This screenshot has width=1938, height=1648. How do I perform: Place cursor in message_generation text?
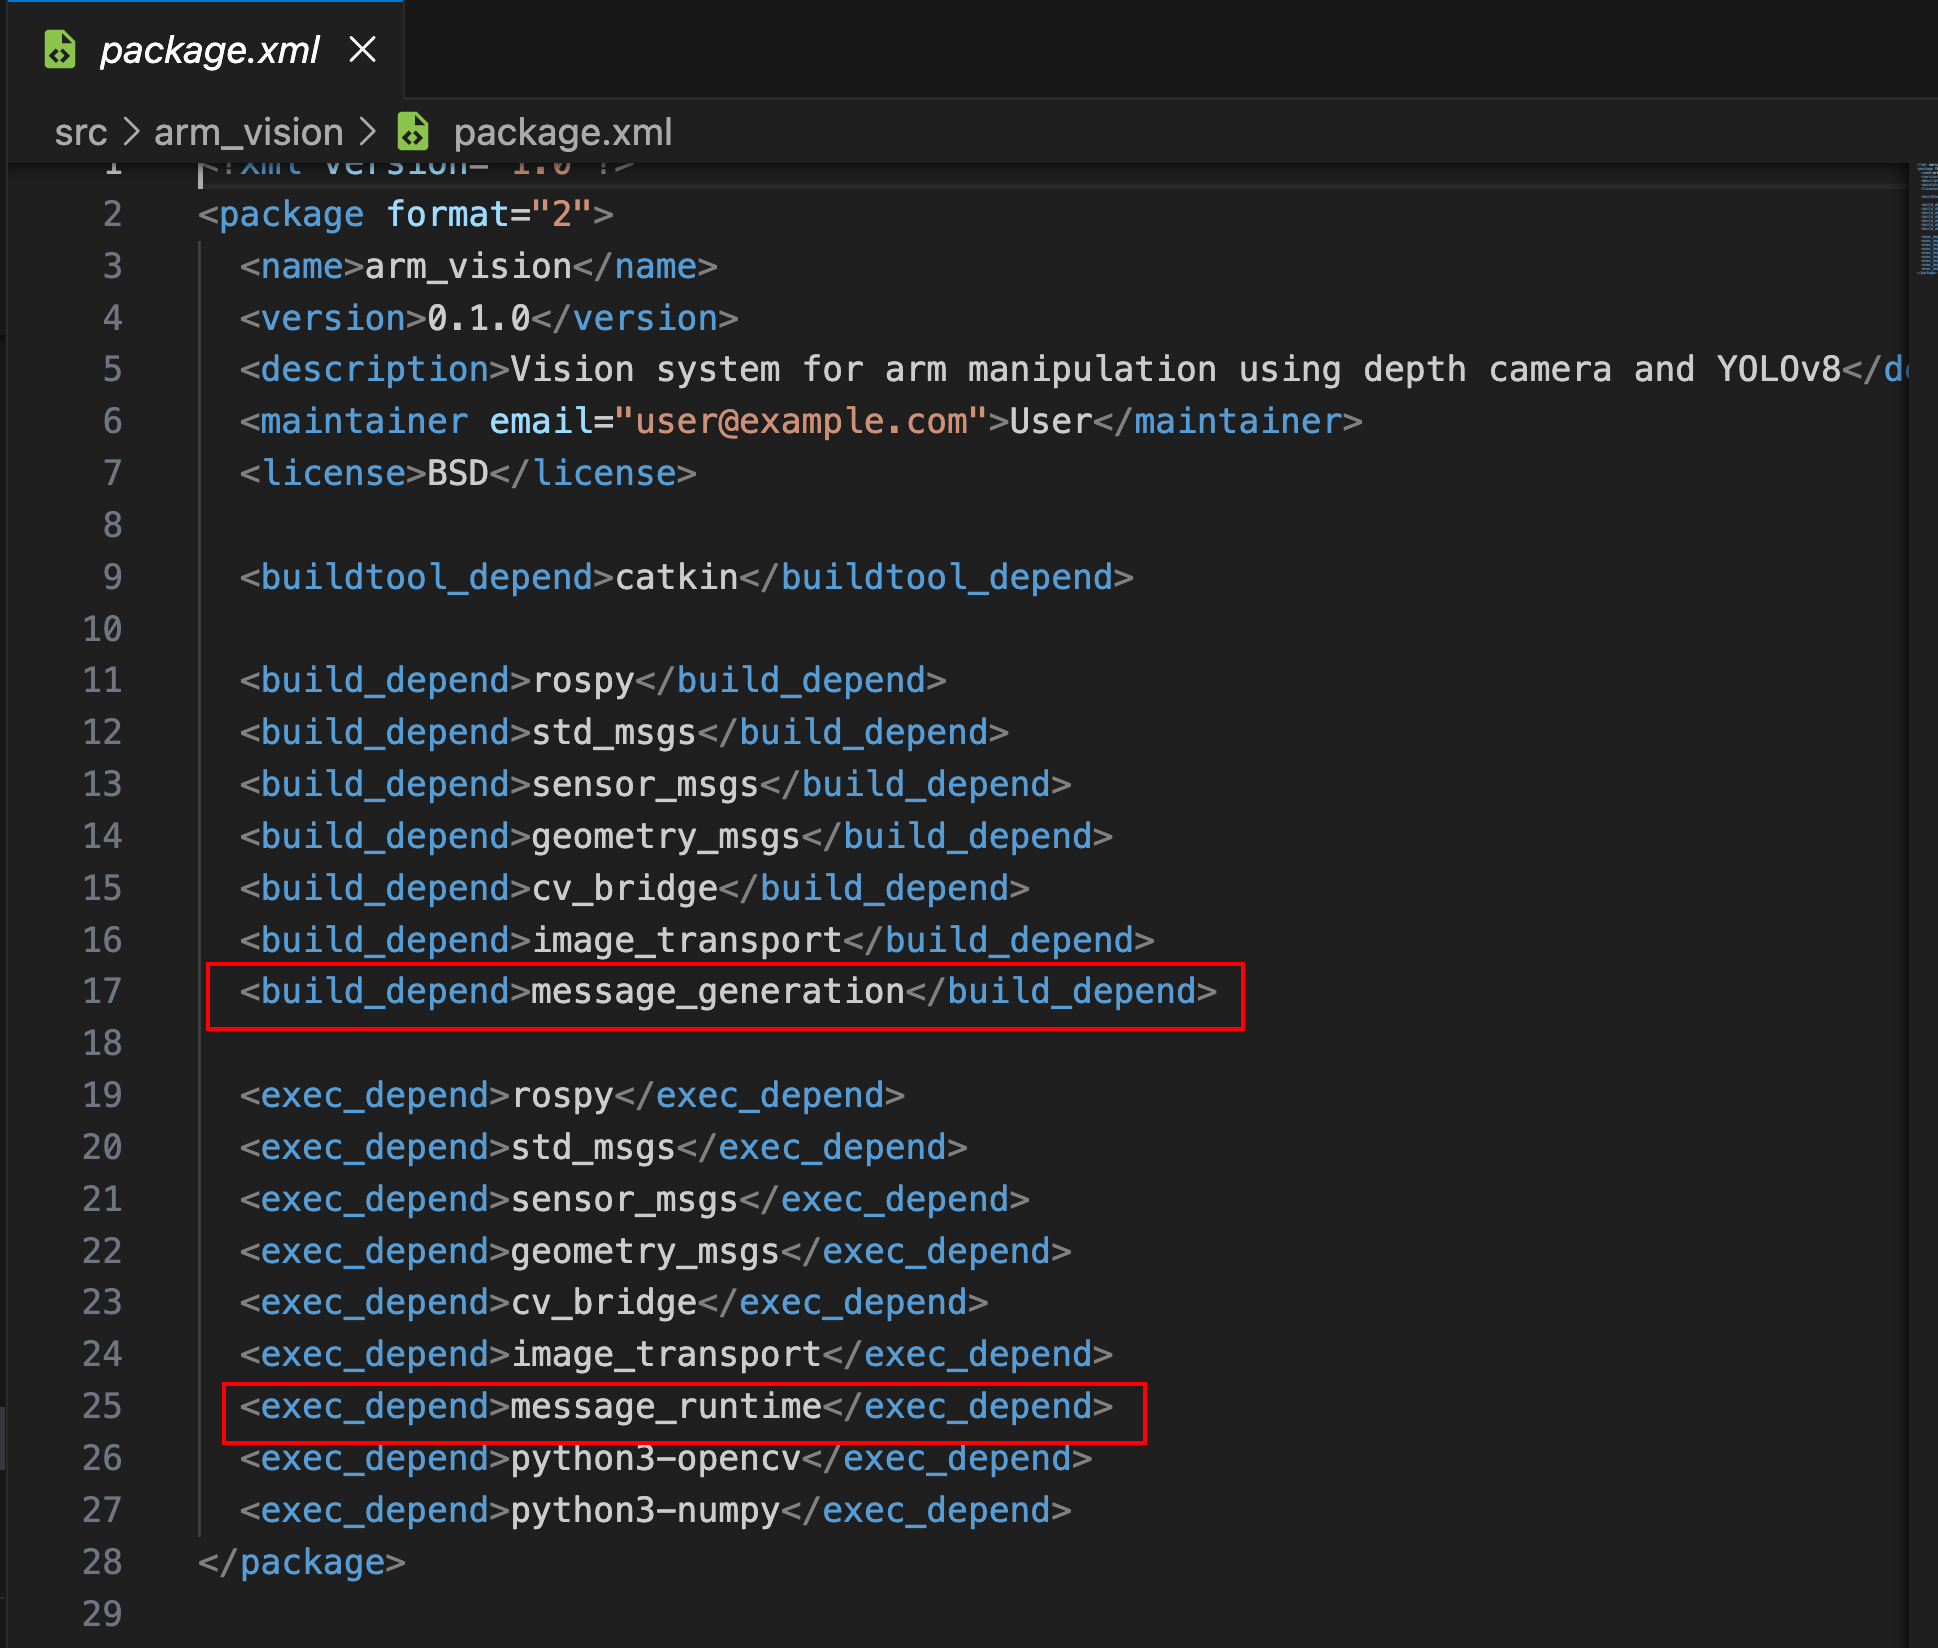point(717,991)
